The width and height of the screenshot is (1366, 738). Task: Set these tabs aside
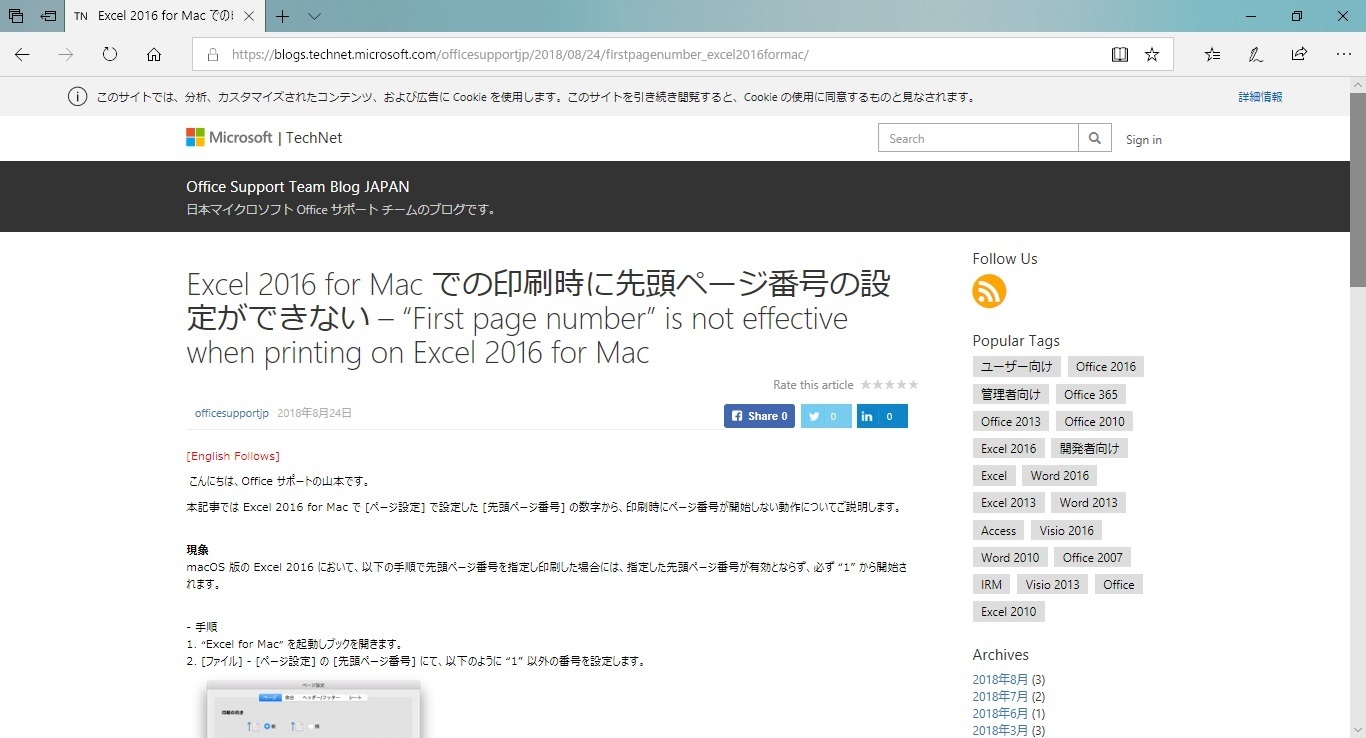48,16
